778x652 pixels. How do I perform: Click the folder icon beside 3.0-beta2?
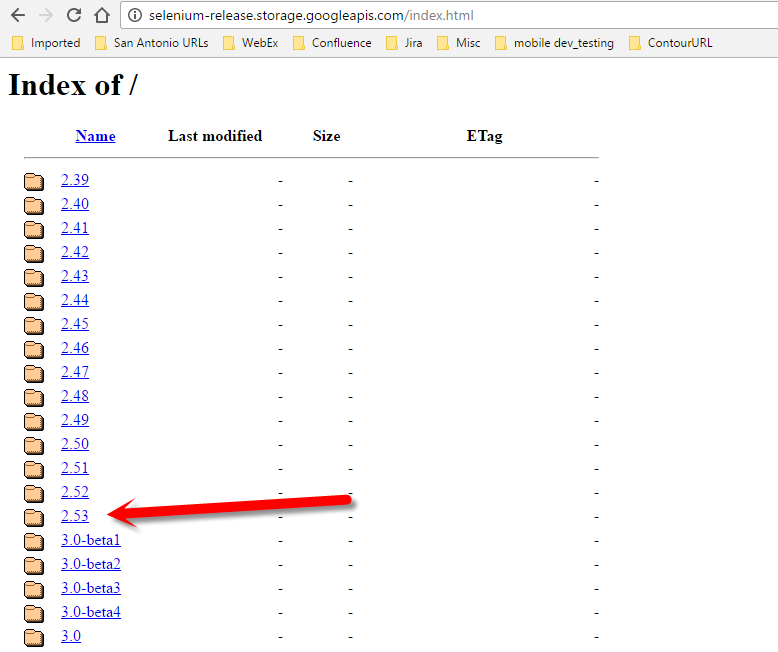[x=34, y=566]
